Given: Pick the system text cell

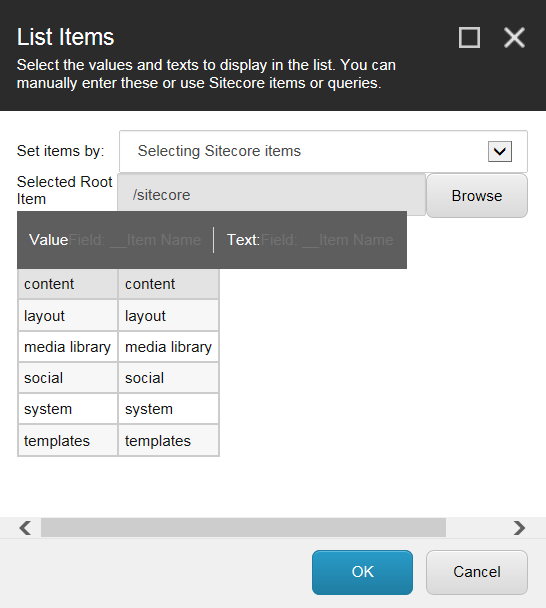Looking at the screenshot, I should [x=169, y=409].
